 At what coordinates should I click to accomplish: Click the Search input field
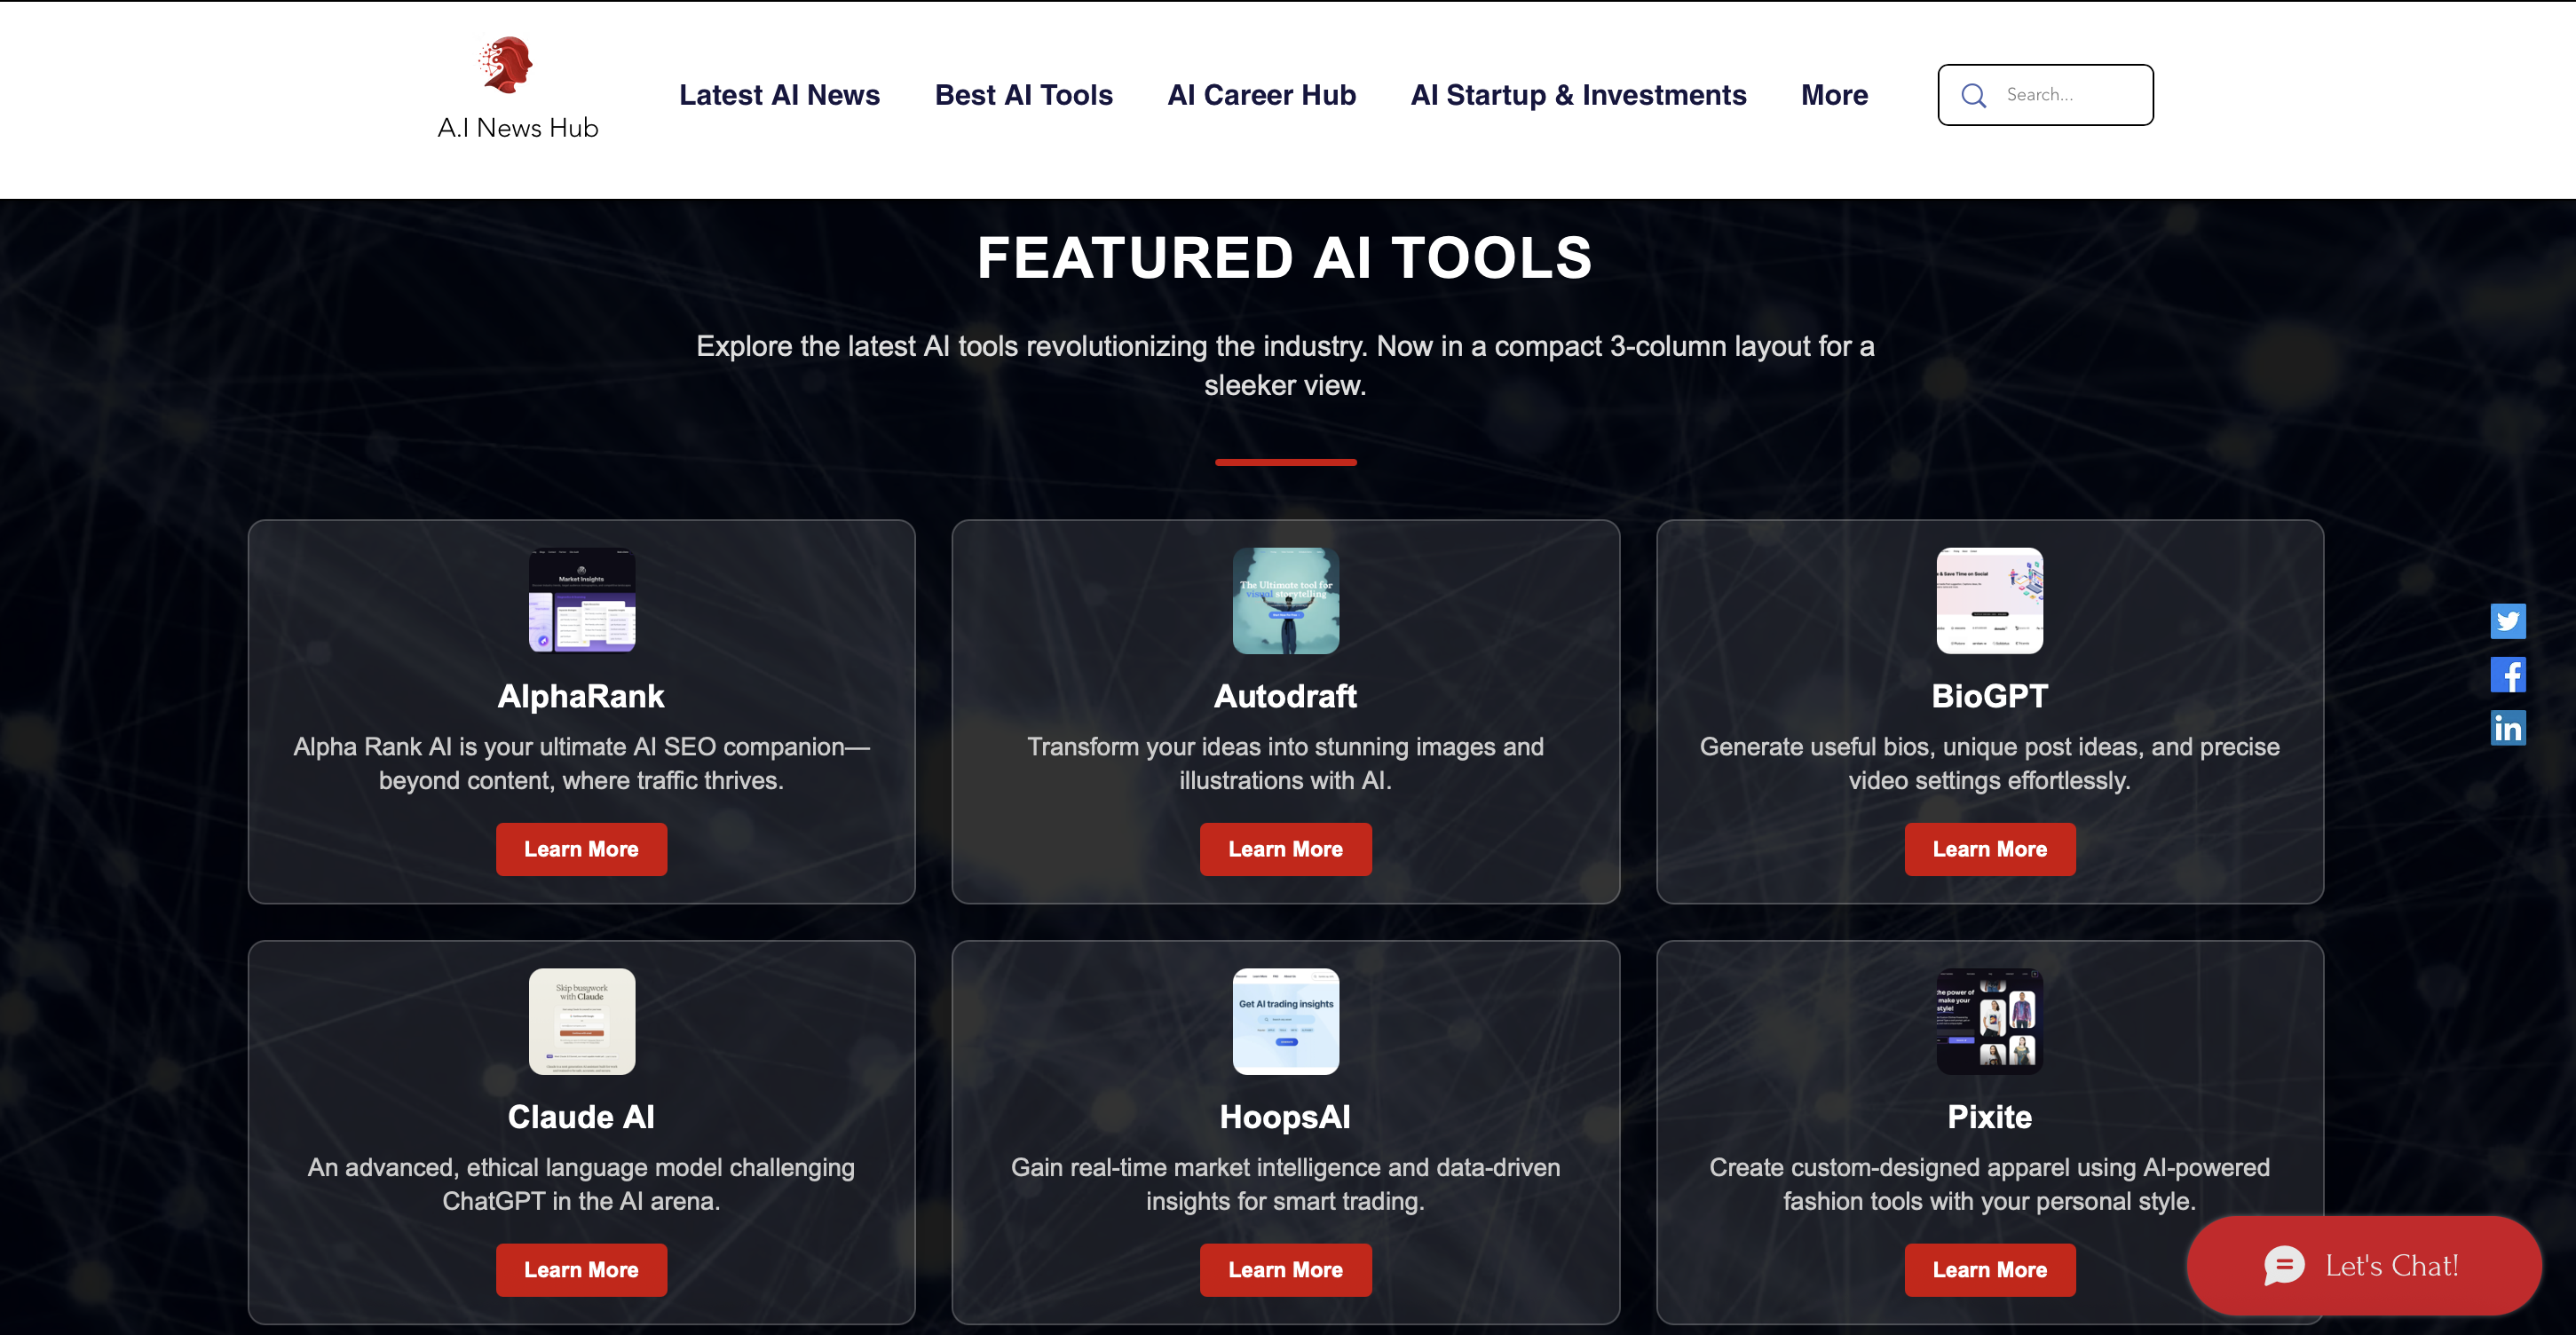coord(2045,95)
